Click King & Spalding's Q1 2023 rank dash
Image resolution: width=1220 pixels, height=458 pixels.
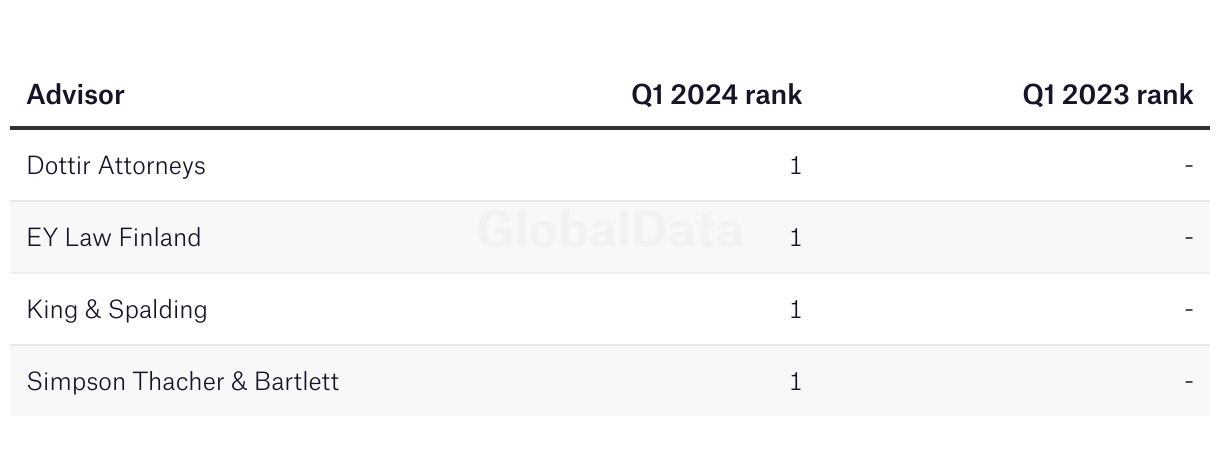tap(1189, 309)
